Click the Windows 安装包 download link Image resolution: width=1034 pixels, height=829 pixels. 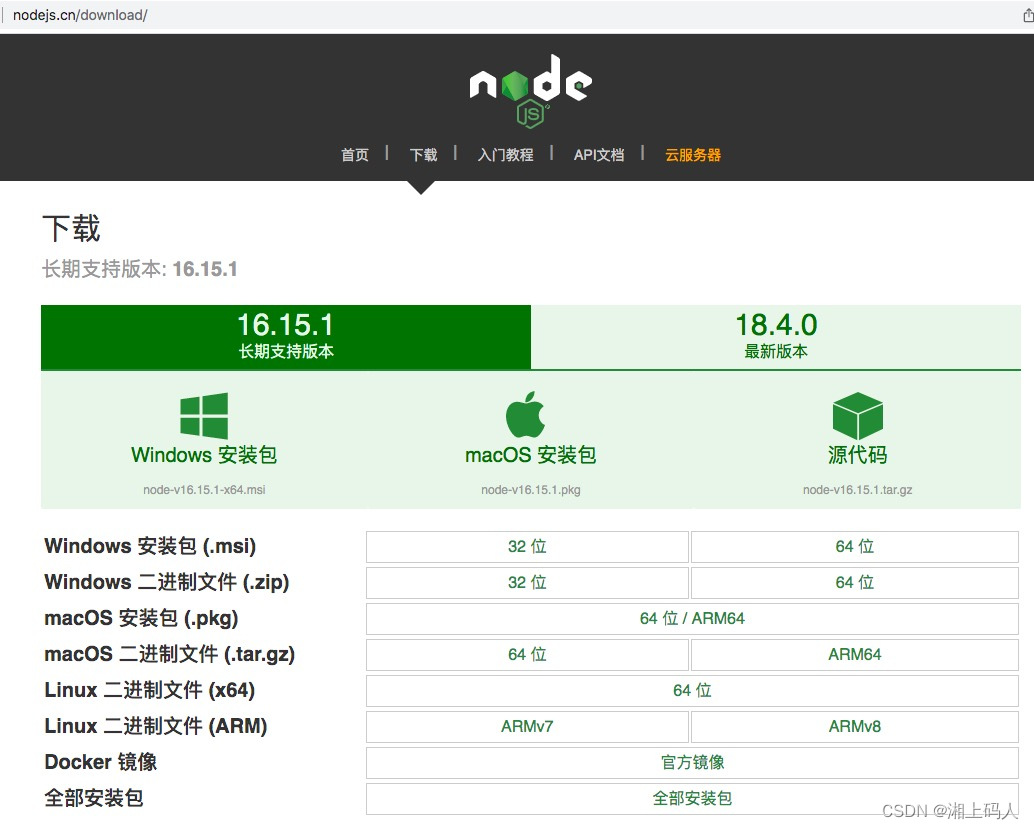pos(204,455)
